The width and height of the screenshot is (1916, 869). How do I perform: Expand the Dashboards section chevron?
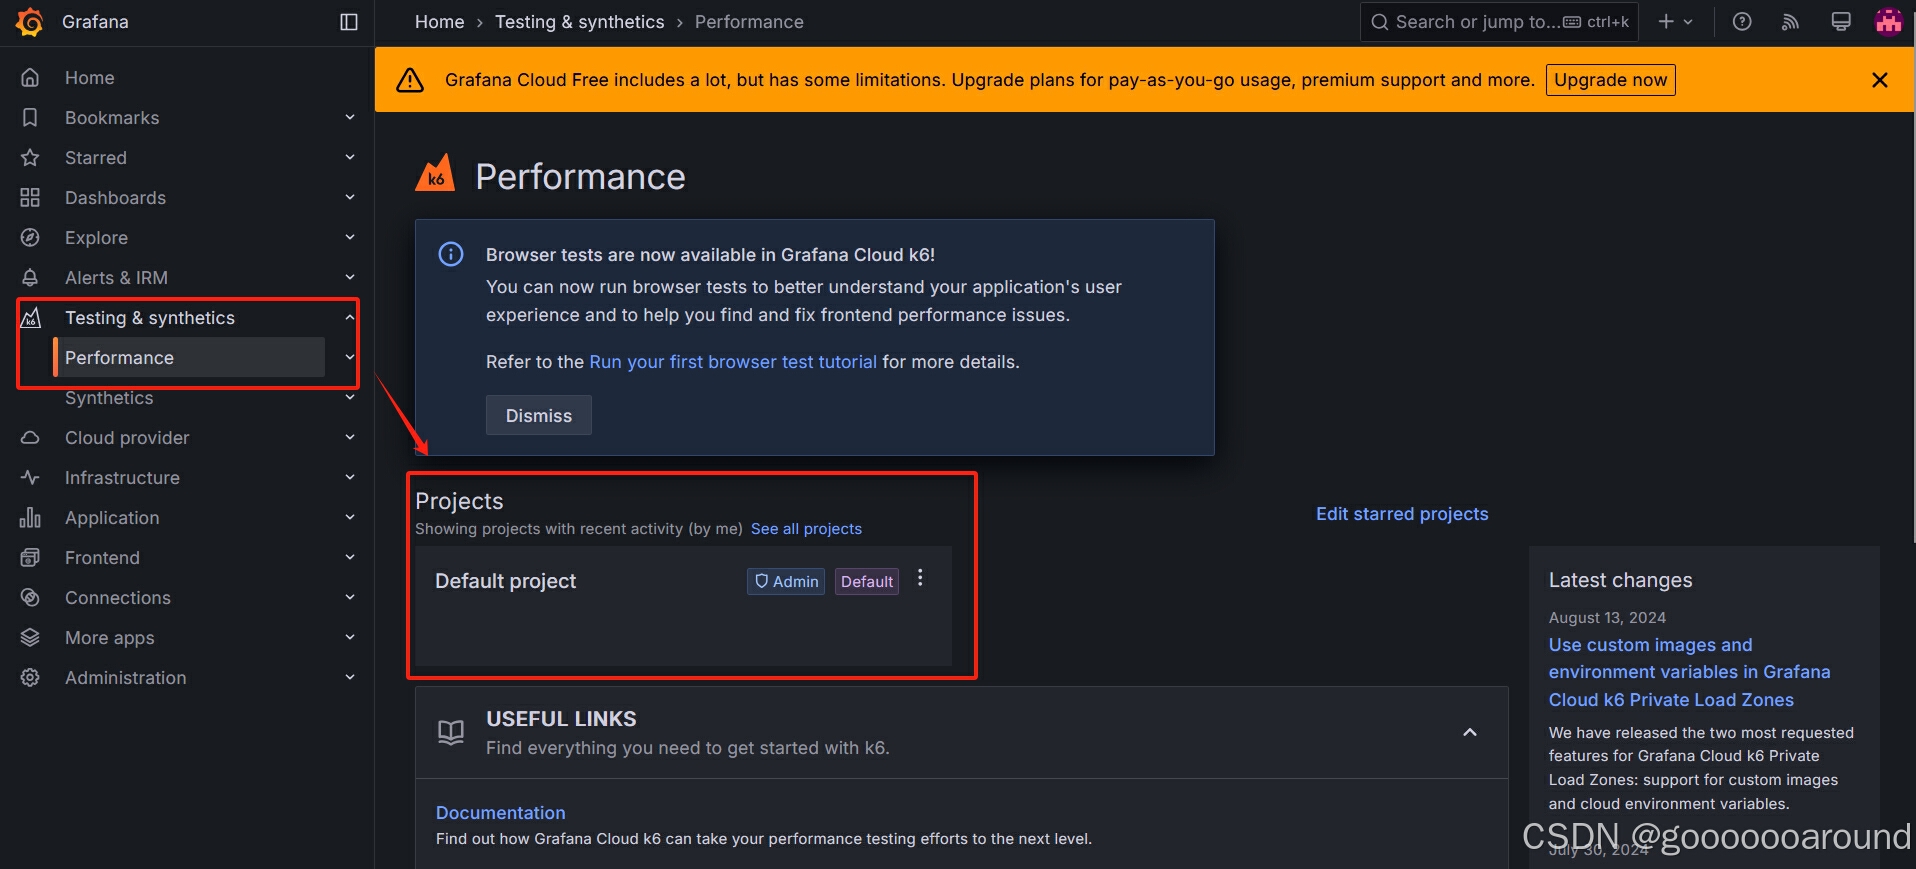350,197
